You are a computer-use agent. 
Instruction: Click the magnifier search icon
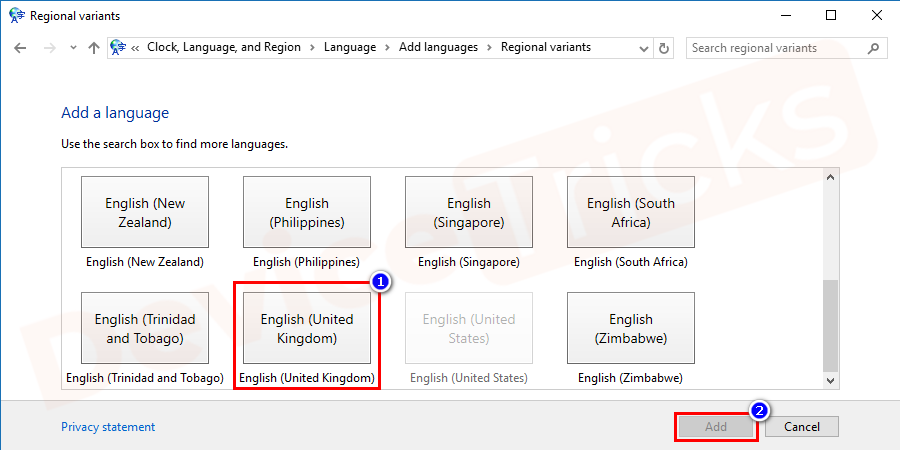click(x=873, y=48)
